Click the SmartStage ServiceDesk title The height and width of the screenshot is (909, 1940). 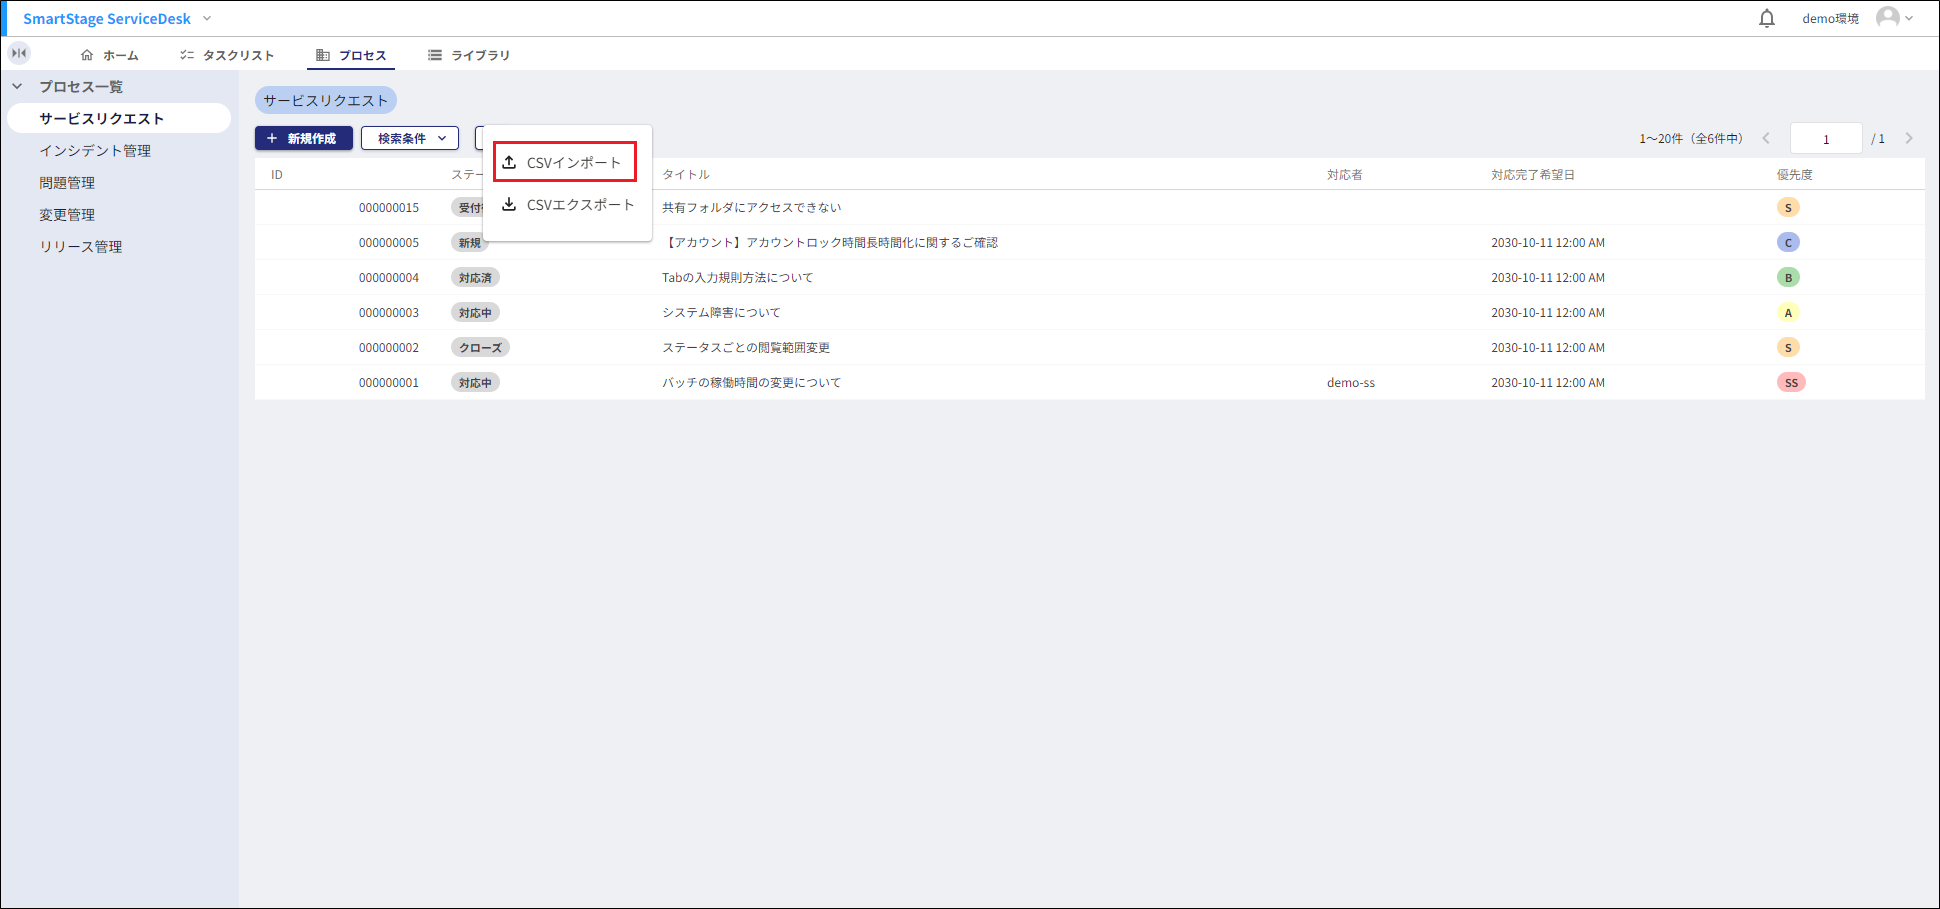click(x=107, y=18)
